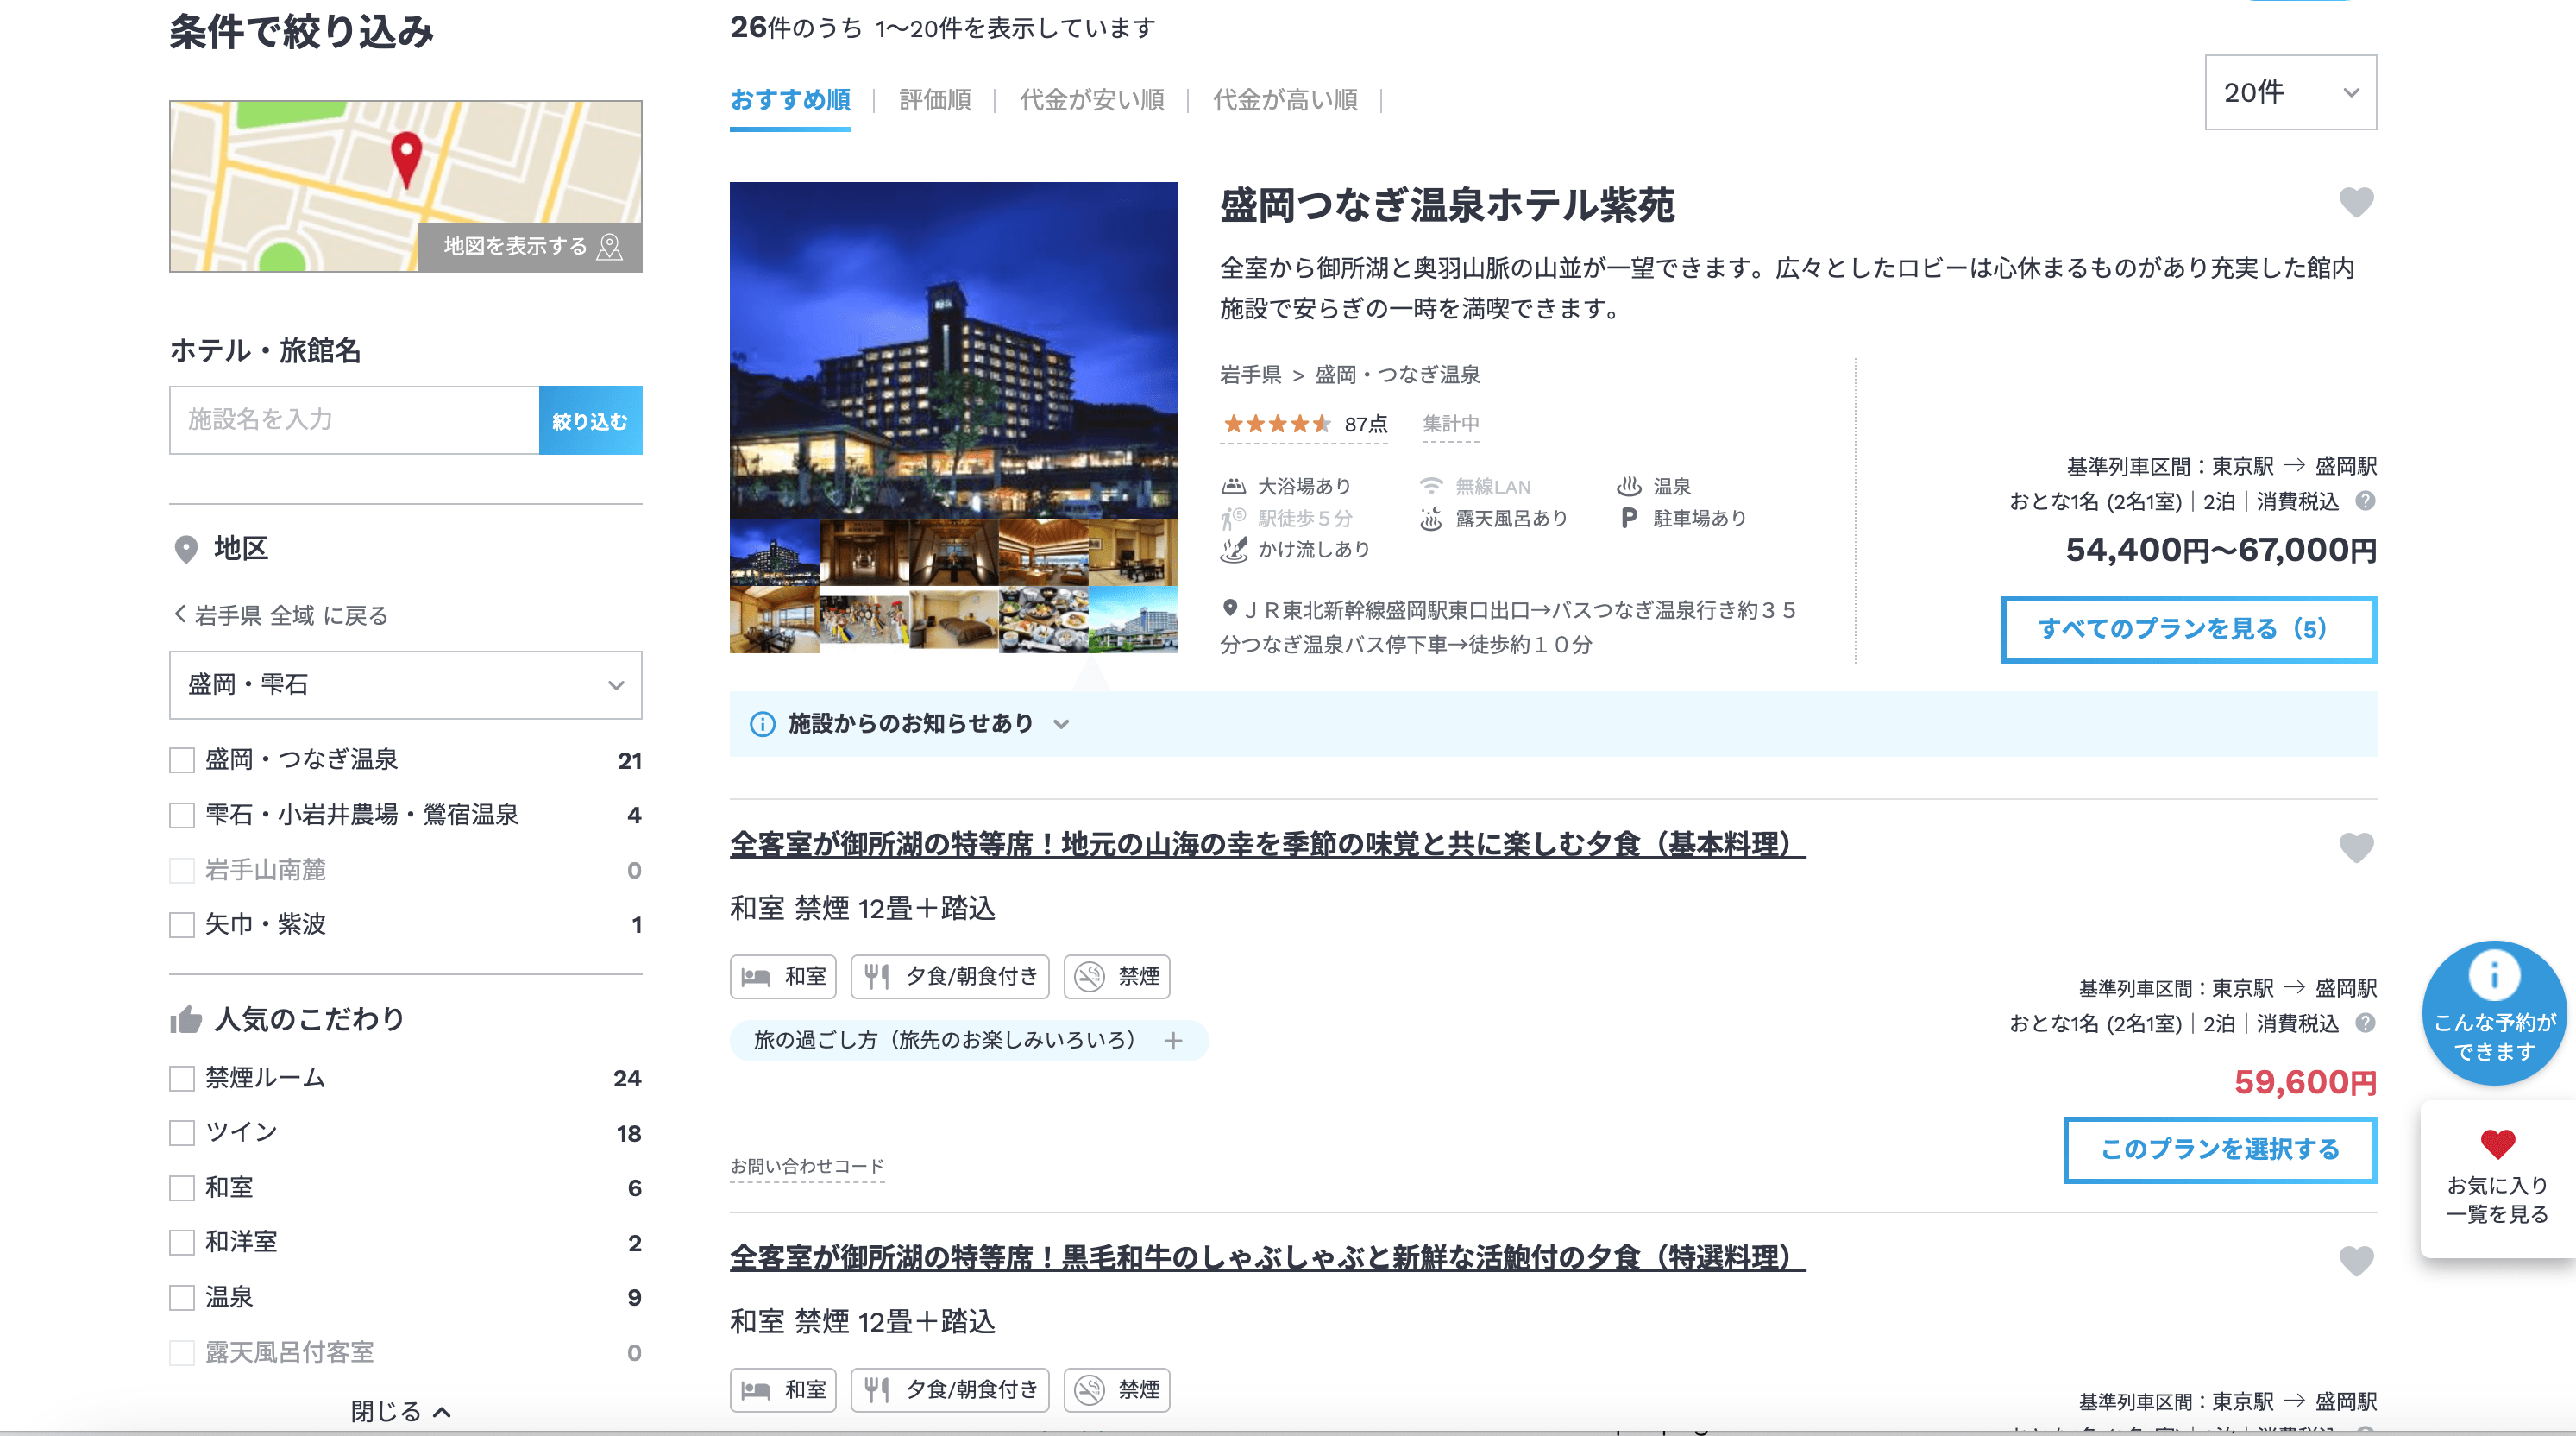Click the すべてのプランを見る (5) button
The width and height of the screenshot is (2576, 1436).
[2187, 629]
